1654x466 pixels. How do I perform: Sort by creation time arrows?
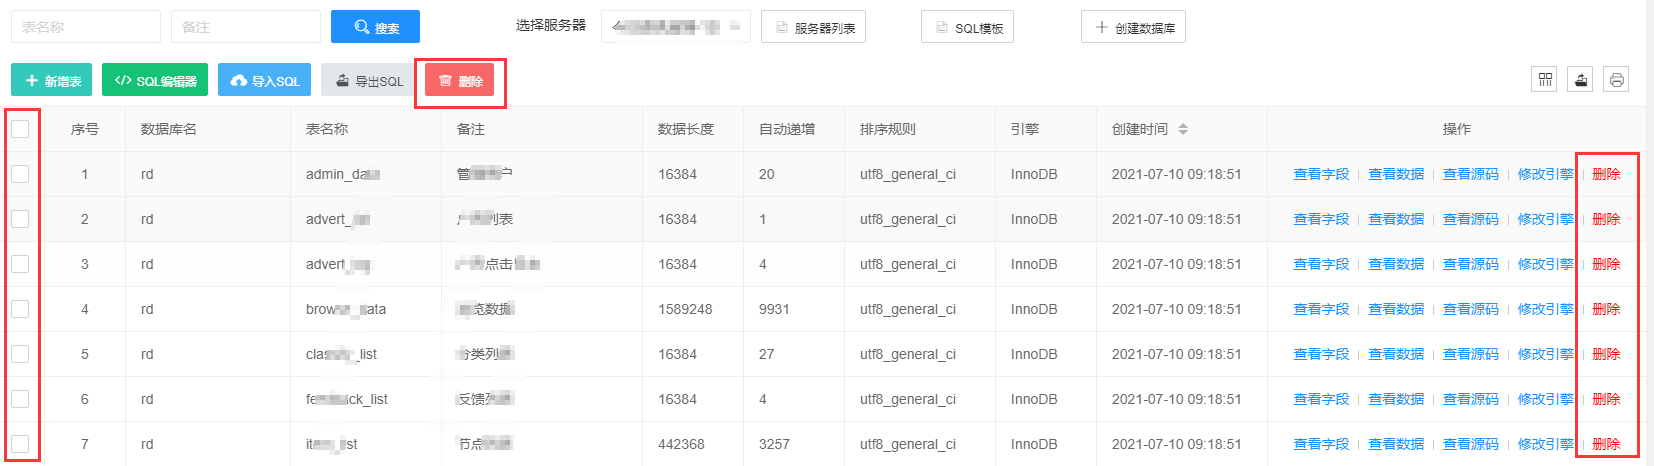1183,129
